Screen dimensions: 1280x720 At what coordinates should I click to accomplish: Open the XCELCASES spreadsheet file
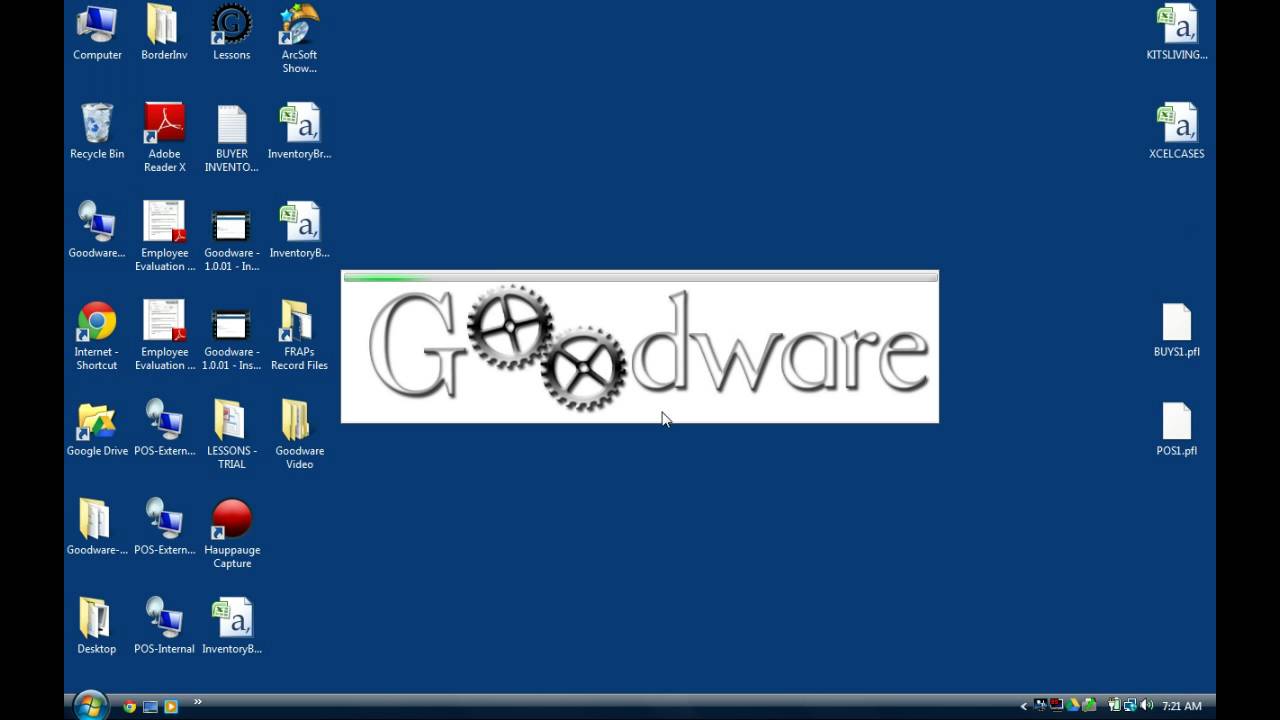(x=1177, y=132)
